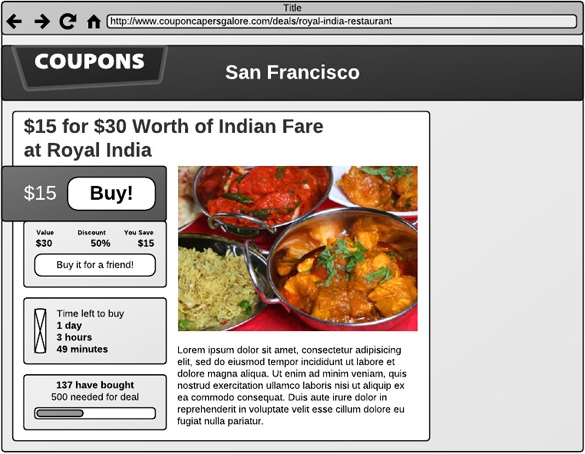The image size is (585, 454).
Task: Select the URL address bar
Action: pyautogui.click(x=342, y=21)
